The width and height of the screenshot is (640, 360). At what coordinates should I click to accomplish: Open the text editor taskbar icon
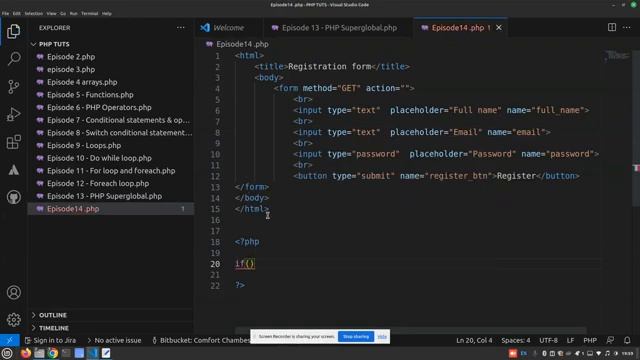click(x=106, y=353)
